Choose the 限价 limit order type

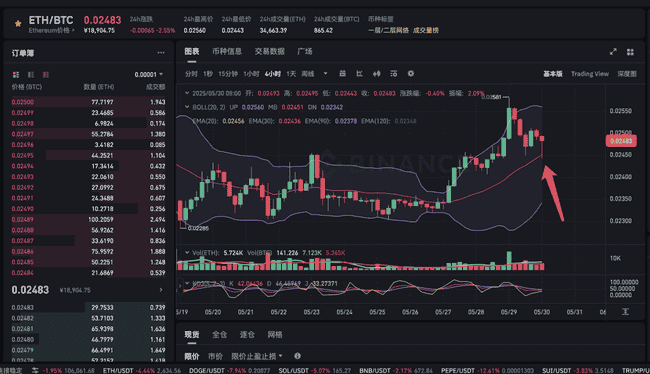[192, 356]
